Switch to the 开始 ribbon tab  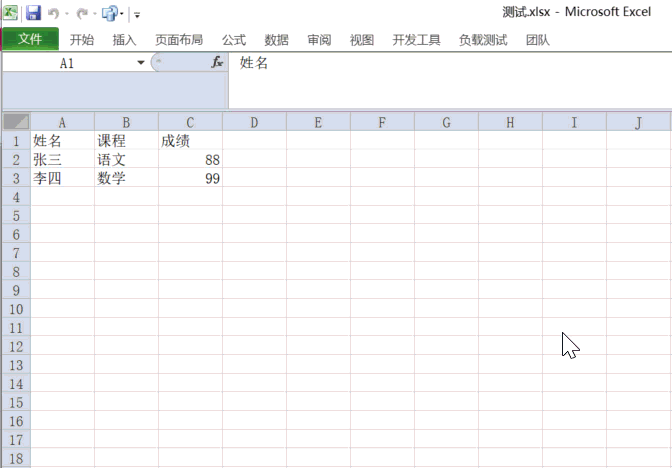[x=82, y=40]
